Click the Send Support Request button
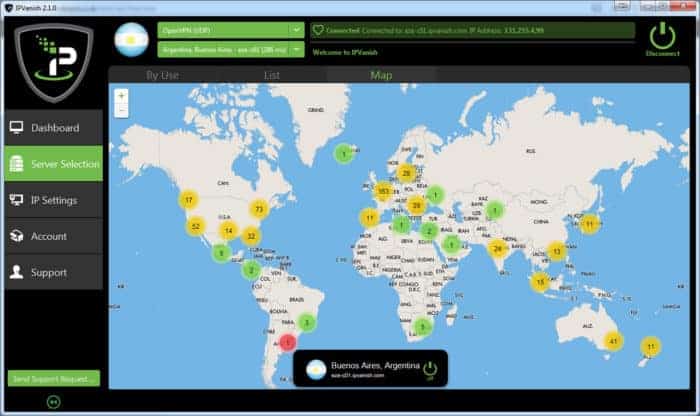Image resolution: width=700 pixels, height=416 pixels. 54,379
